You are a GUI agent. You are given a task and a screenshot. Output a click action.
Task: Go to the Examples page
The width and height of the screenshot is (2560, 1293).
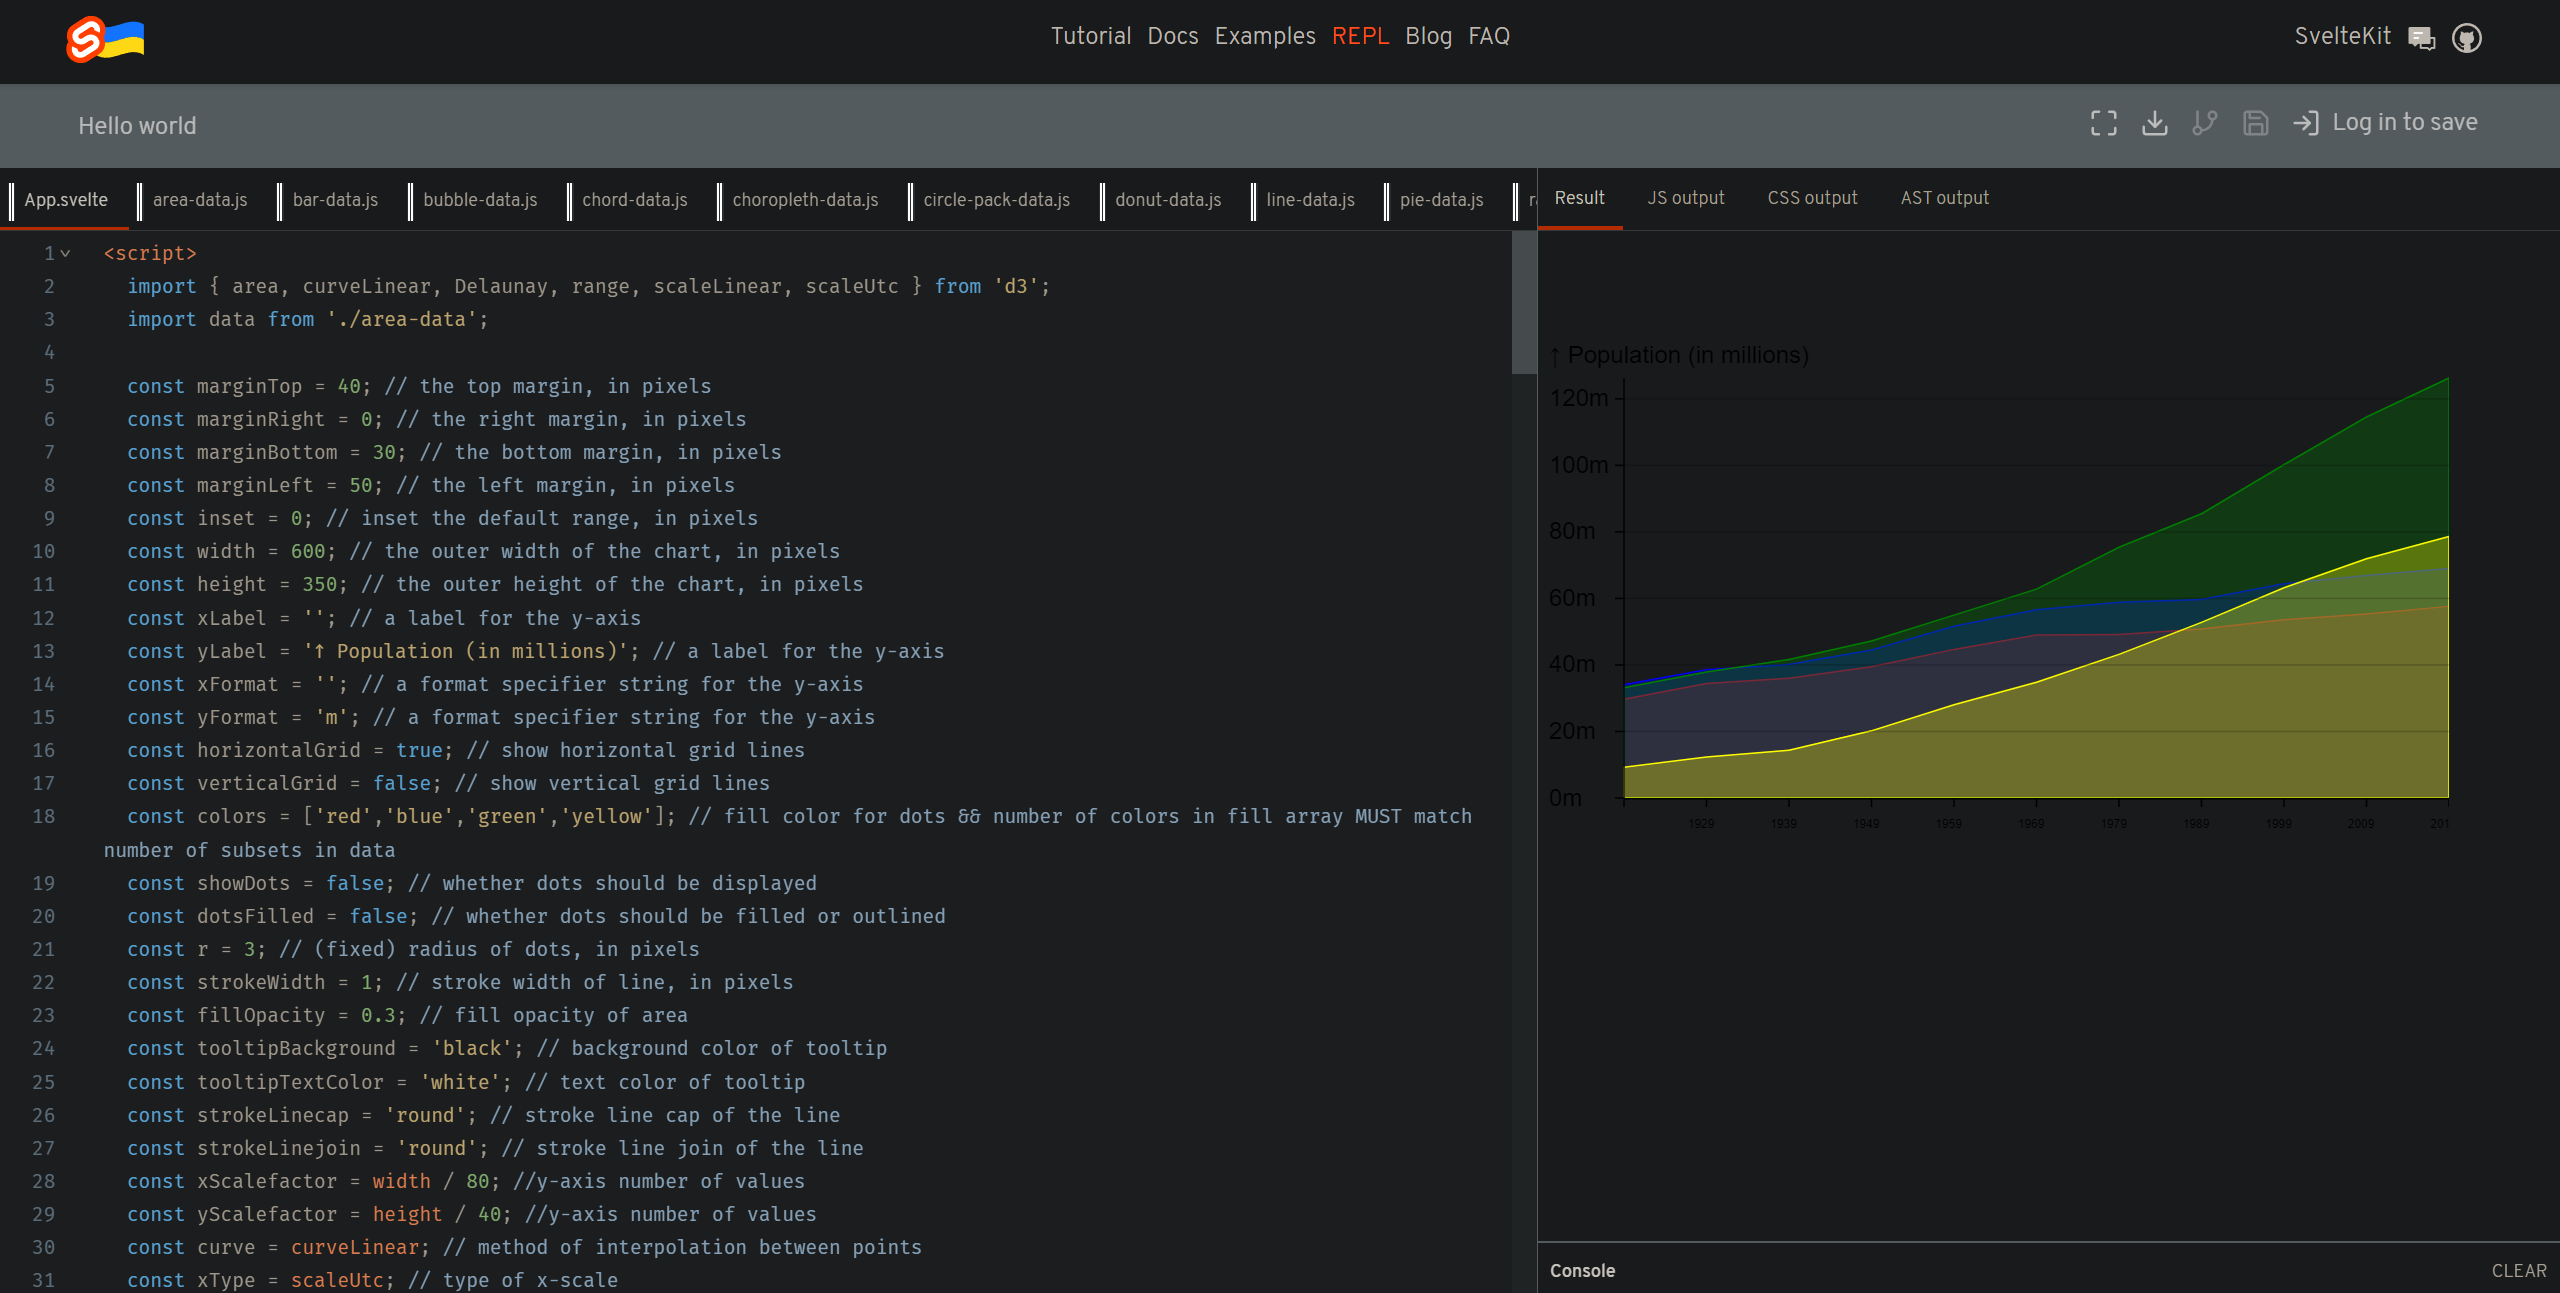[1265, 36]
